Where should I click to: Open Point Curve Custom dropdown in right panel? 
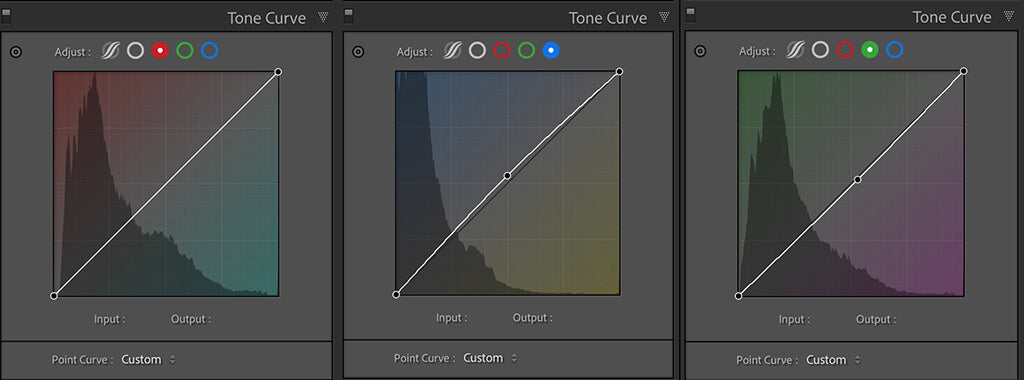coord(833,360)
